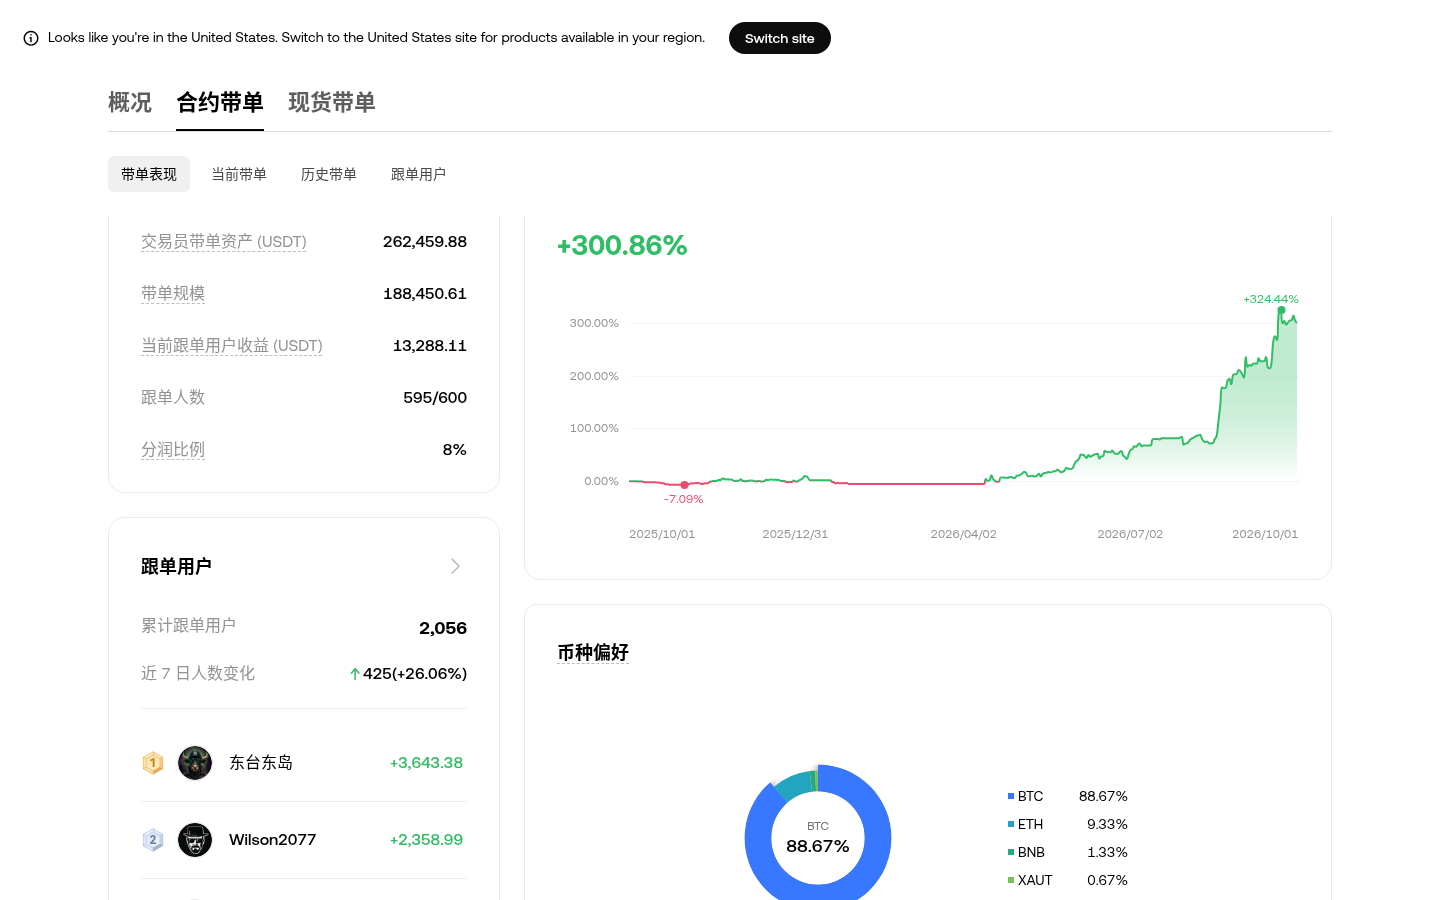The height and width of the screenshot is (900, 1440).
Task: Open the 现货带单 tab
Action: [x=332, y=102]
